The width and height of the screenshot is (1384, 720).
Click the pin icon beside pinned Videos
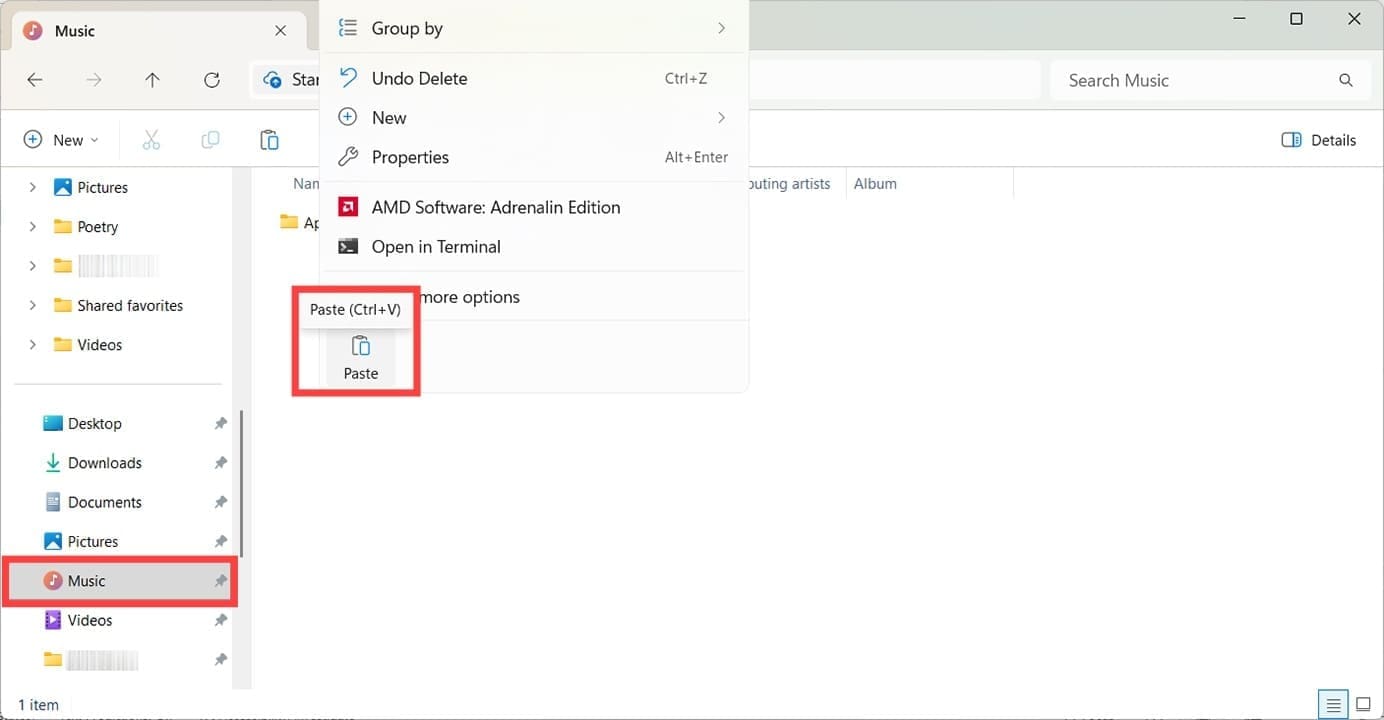[x=220, y=621]
